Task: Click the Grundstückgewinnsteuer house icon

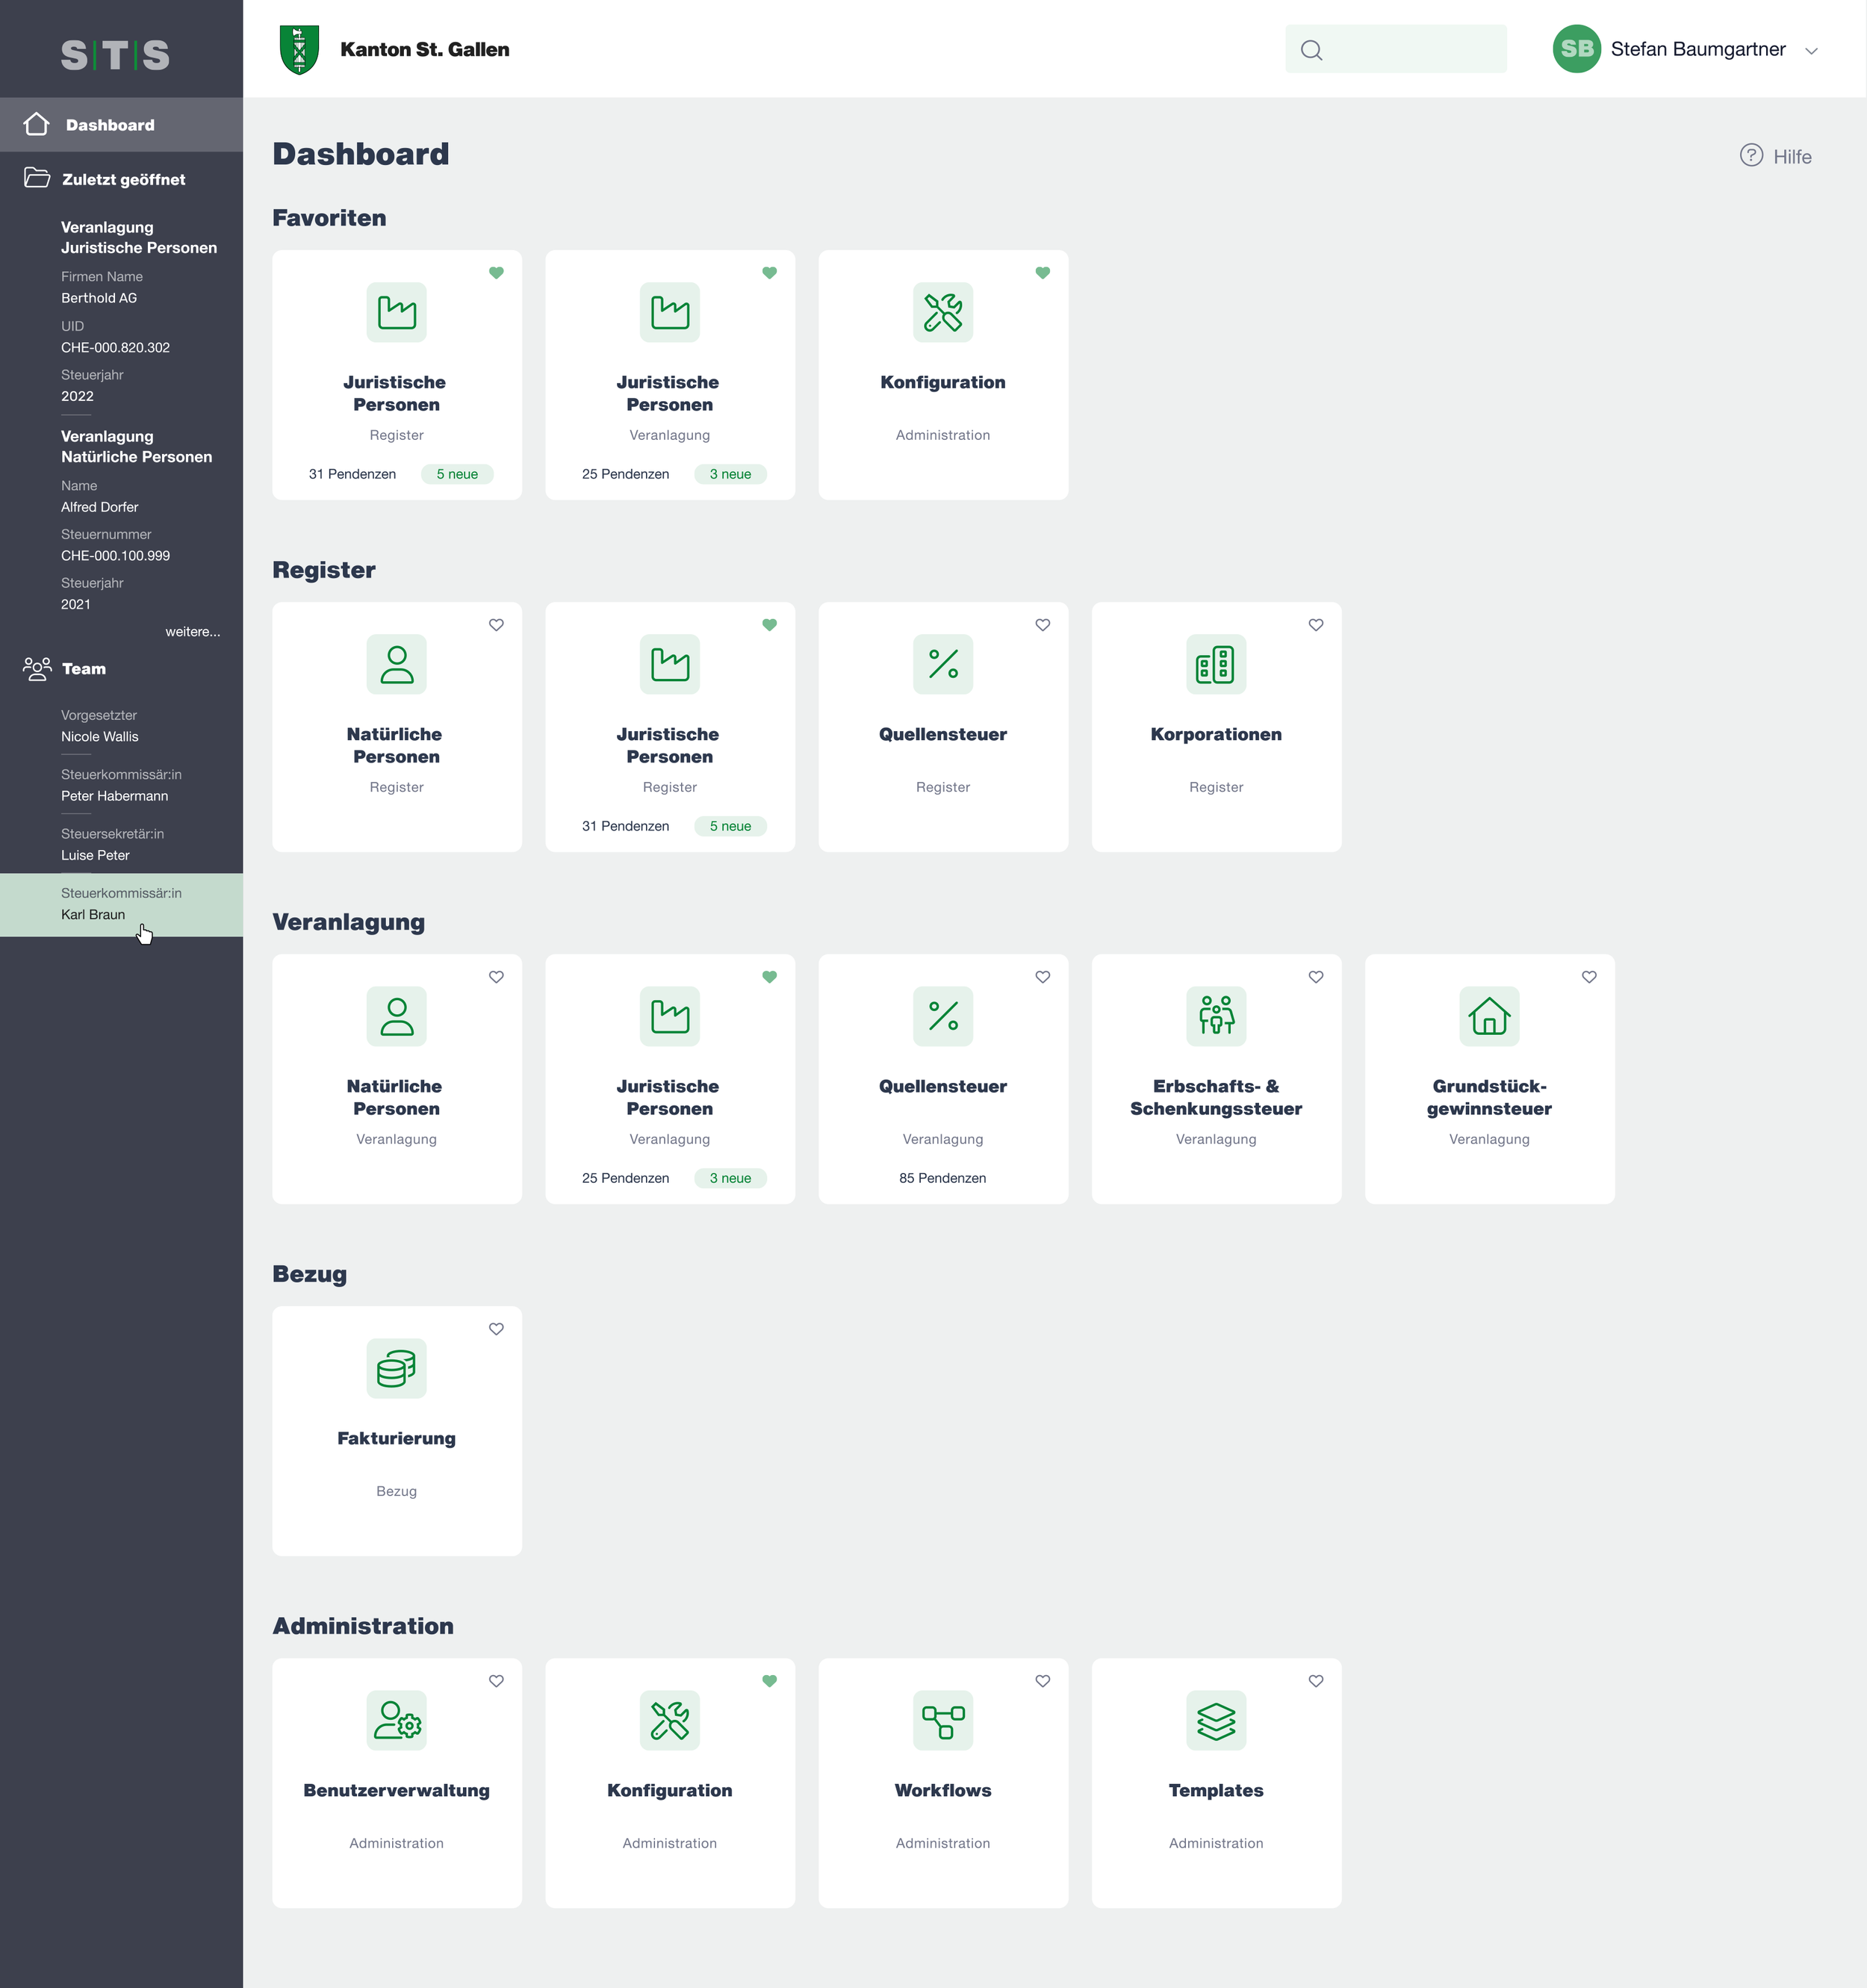Action: click(x=1488, y=1016)
